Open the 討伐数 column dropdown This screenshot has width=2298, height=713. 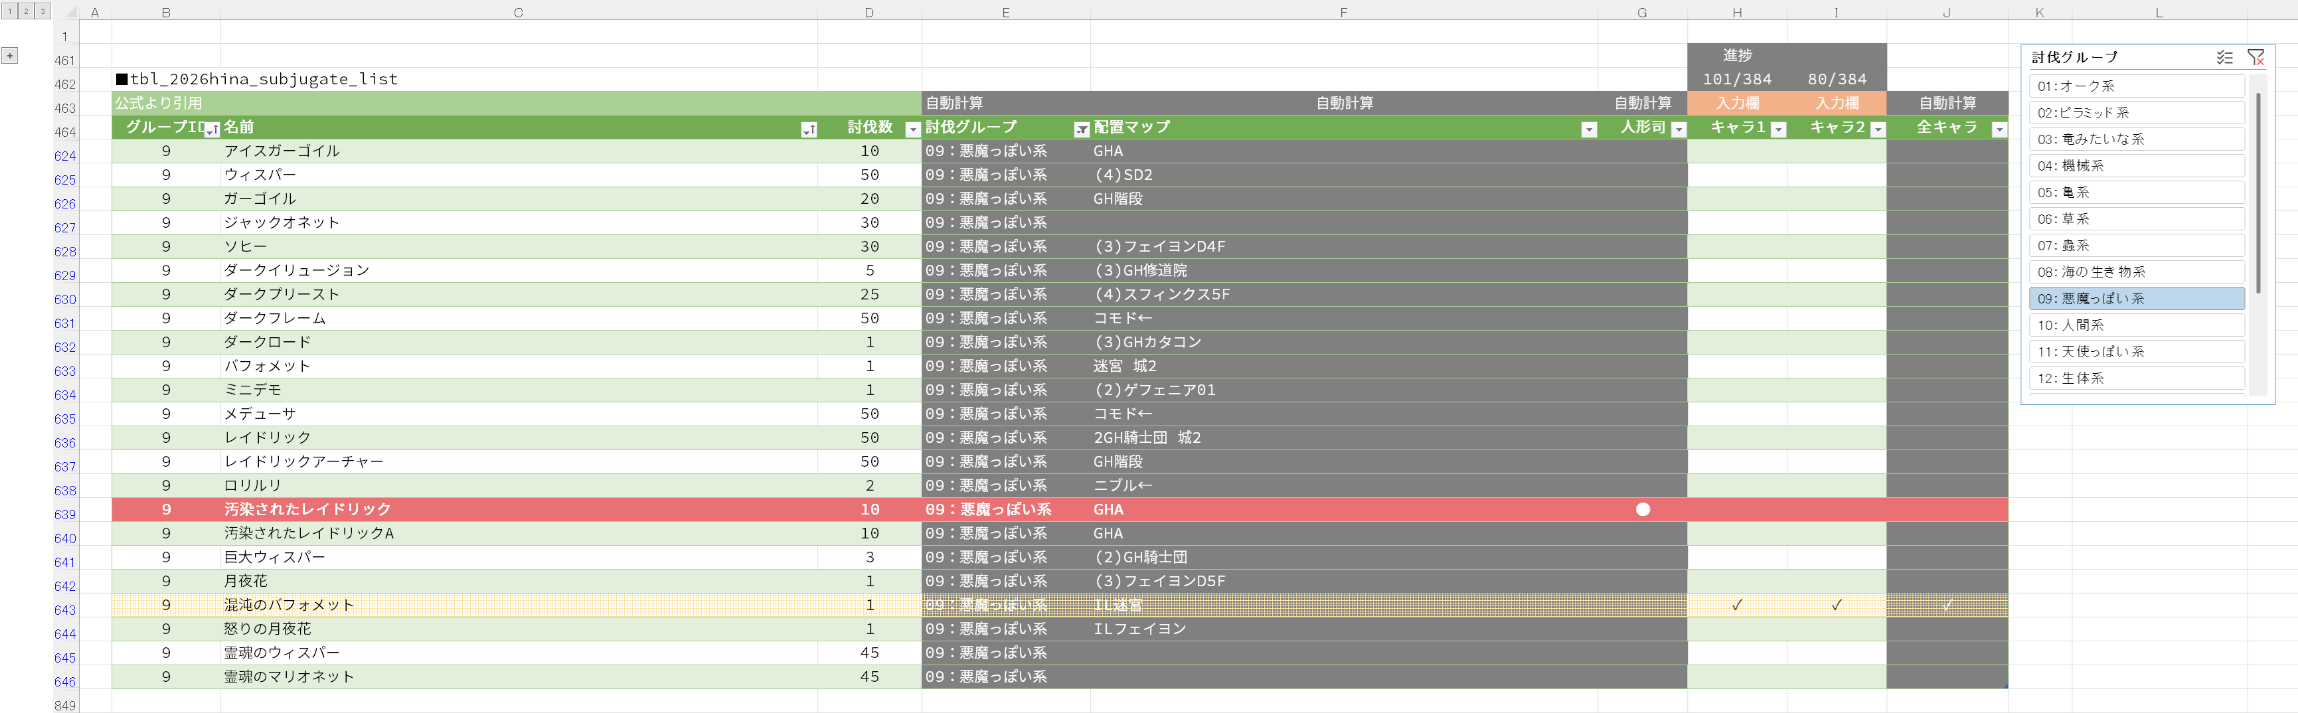pyautogui.click(x=912, y=129)
